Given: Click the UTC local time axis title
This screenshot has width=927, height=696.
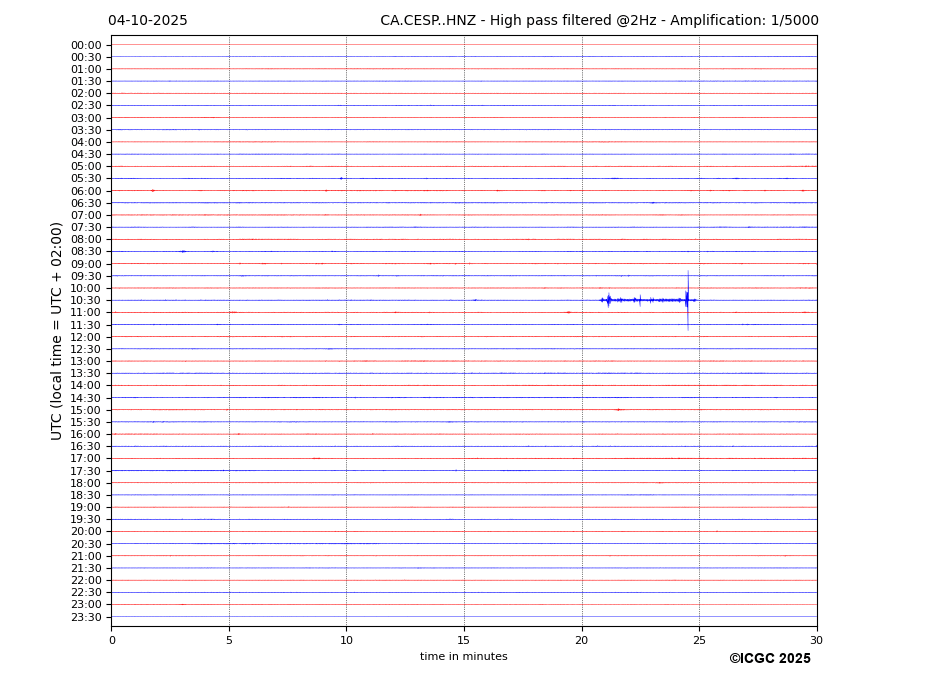Looking at the screenshot, I should click(58, 330).
